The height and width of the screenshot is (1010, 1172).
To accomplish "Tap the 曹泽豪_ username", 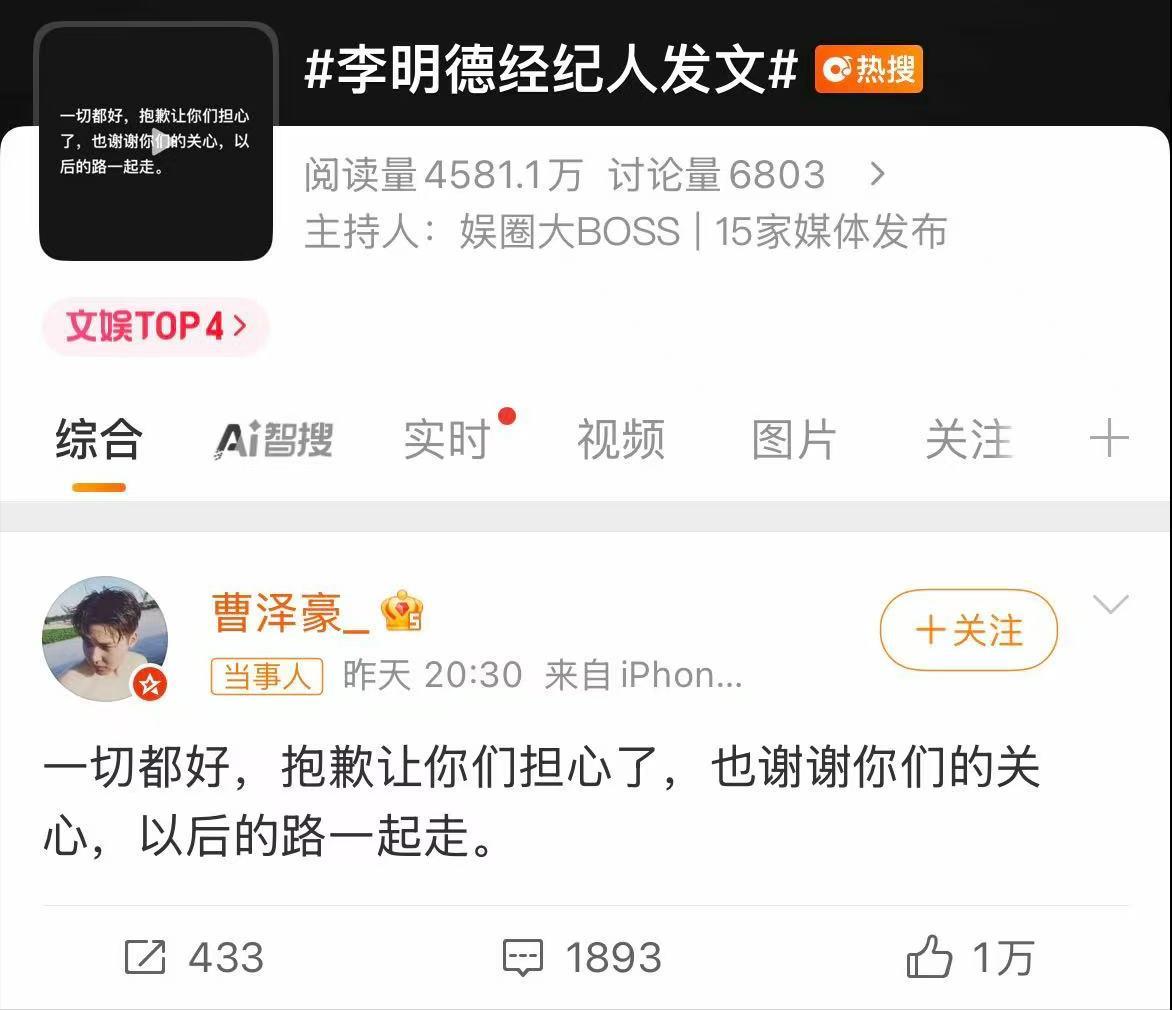I will click(291, 612).
